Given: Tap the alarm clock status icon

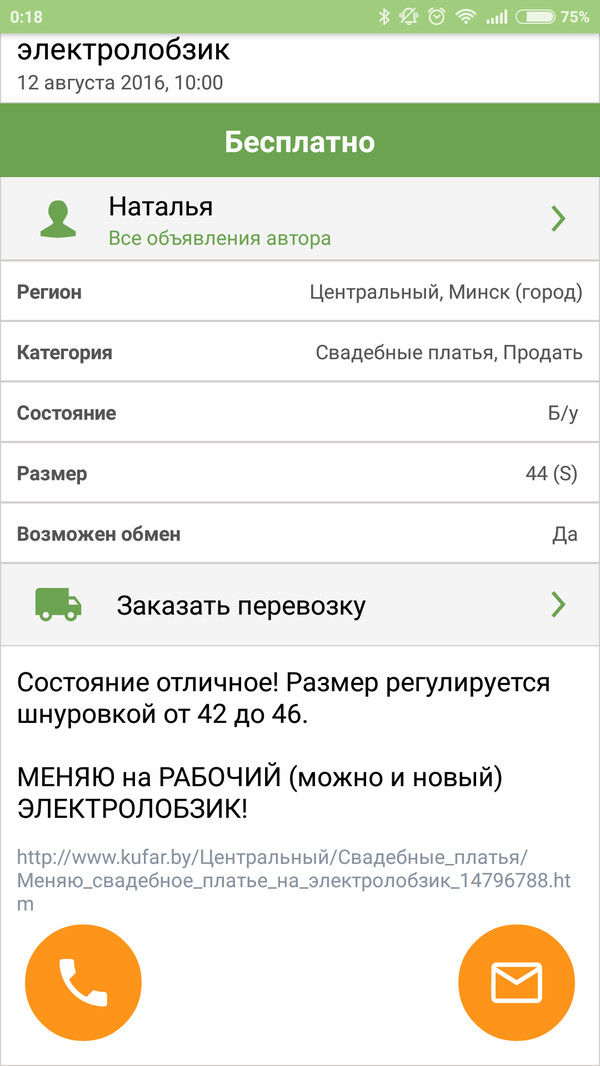Looking at the screenshot, I should pos(436,17).
